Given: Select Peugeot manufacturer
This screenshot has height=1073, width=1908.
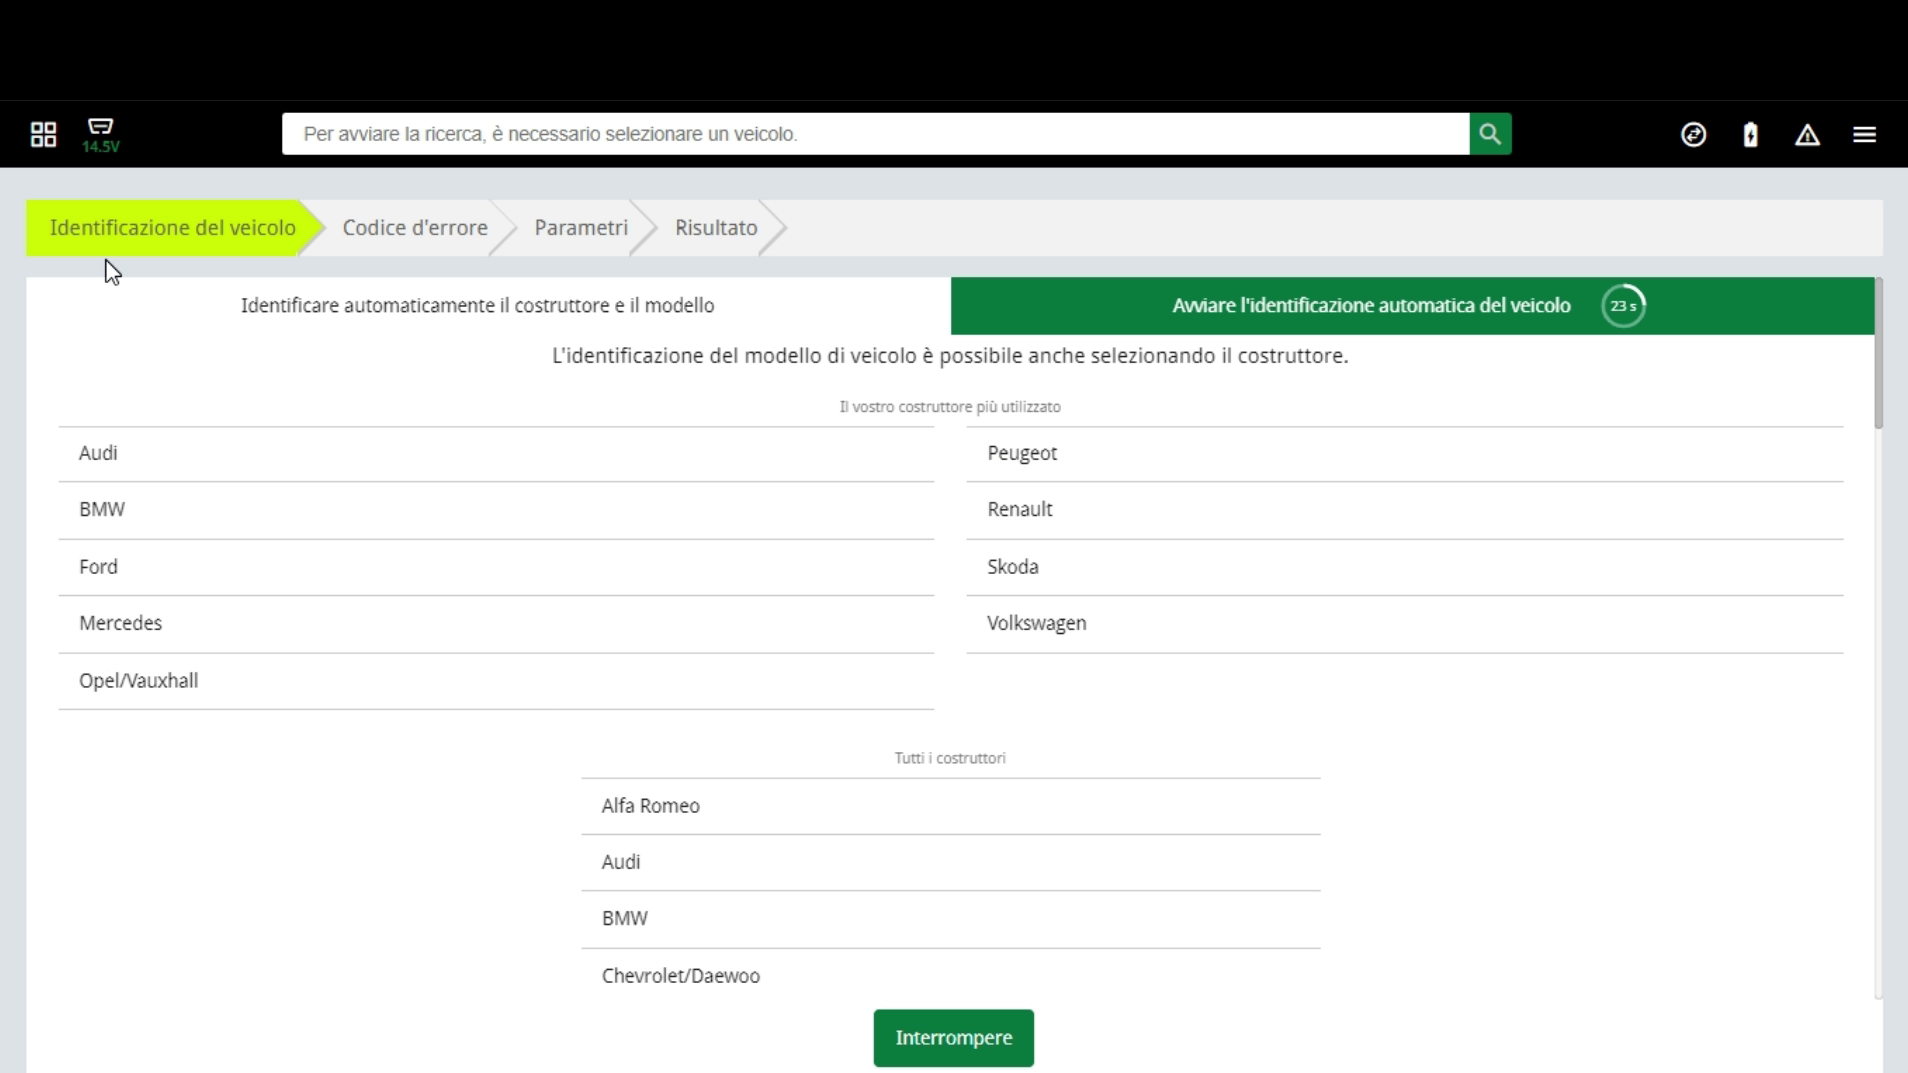Looking at the screenshot, I should pyautogui.click(x=1404, y=454).
